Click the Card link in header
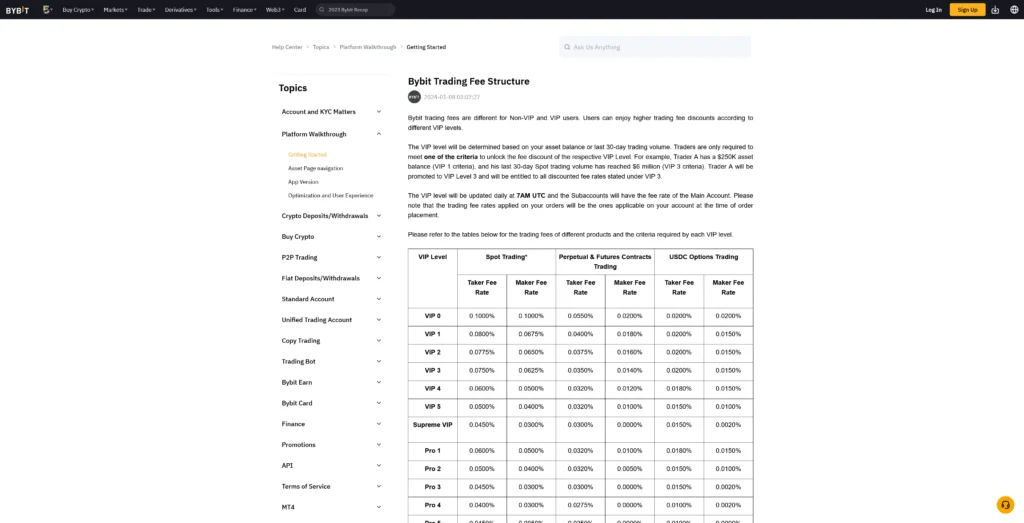This screenshot has width=1024, height=523. [x=300, y=10]
